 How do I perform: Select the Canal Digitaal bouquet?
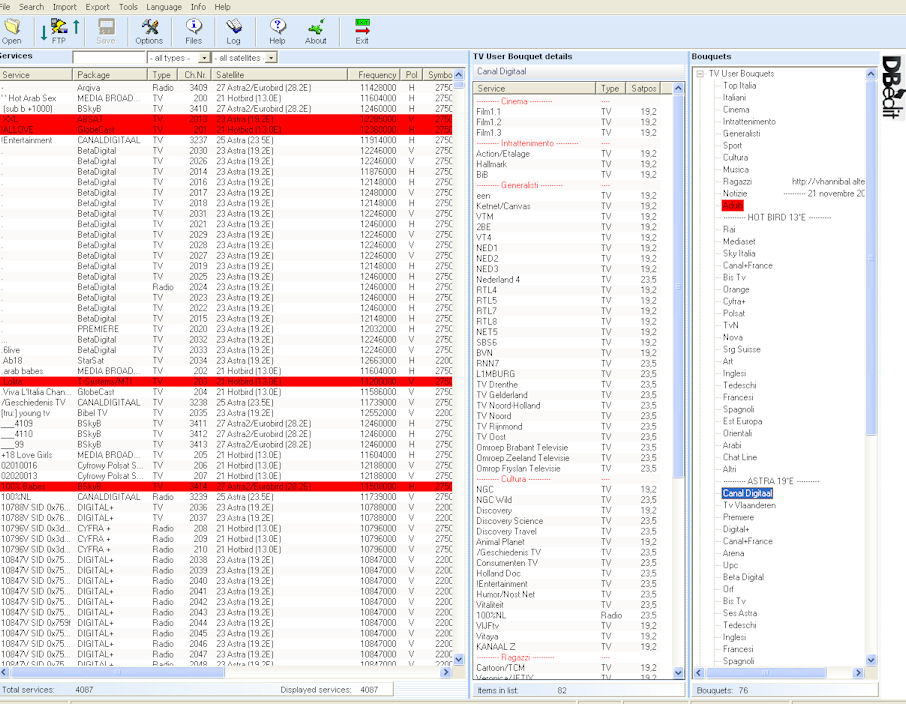747,493
